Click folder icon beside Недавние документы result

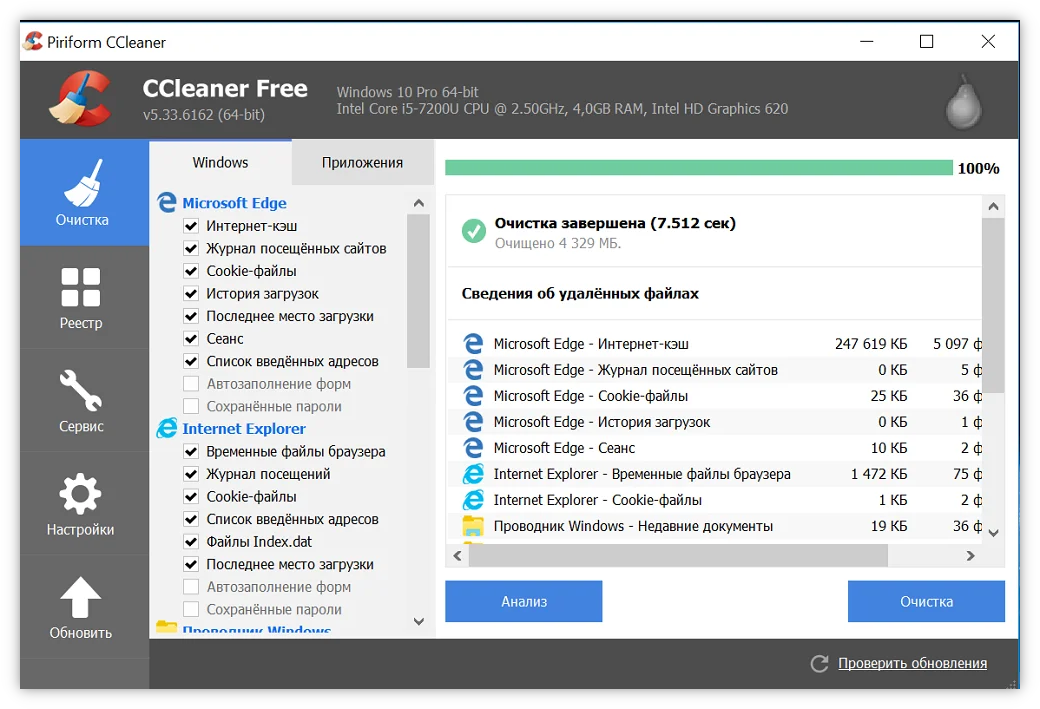click(x=473, y=526)
